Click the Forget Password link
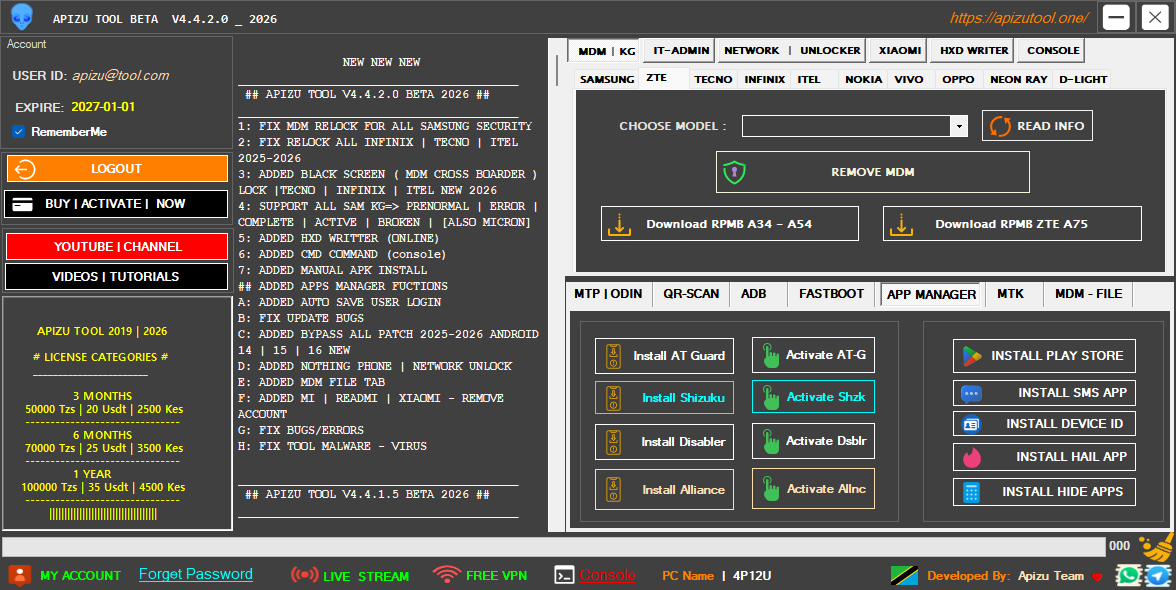Image resolution: width=1176 pixels, height=590 pixels. (x=196, y=574)
